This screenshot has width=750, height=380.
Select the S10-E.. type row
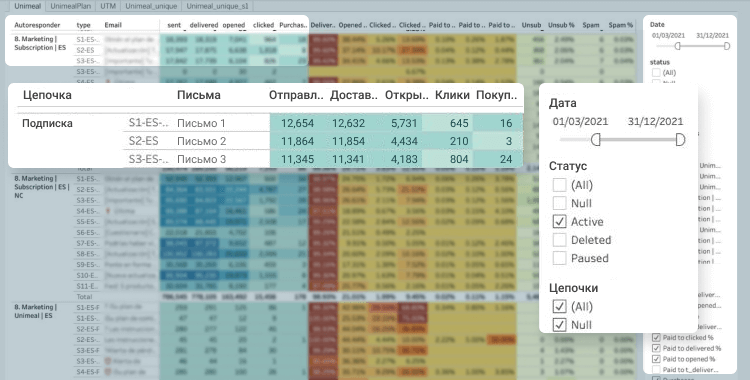click(87, 275)
